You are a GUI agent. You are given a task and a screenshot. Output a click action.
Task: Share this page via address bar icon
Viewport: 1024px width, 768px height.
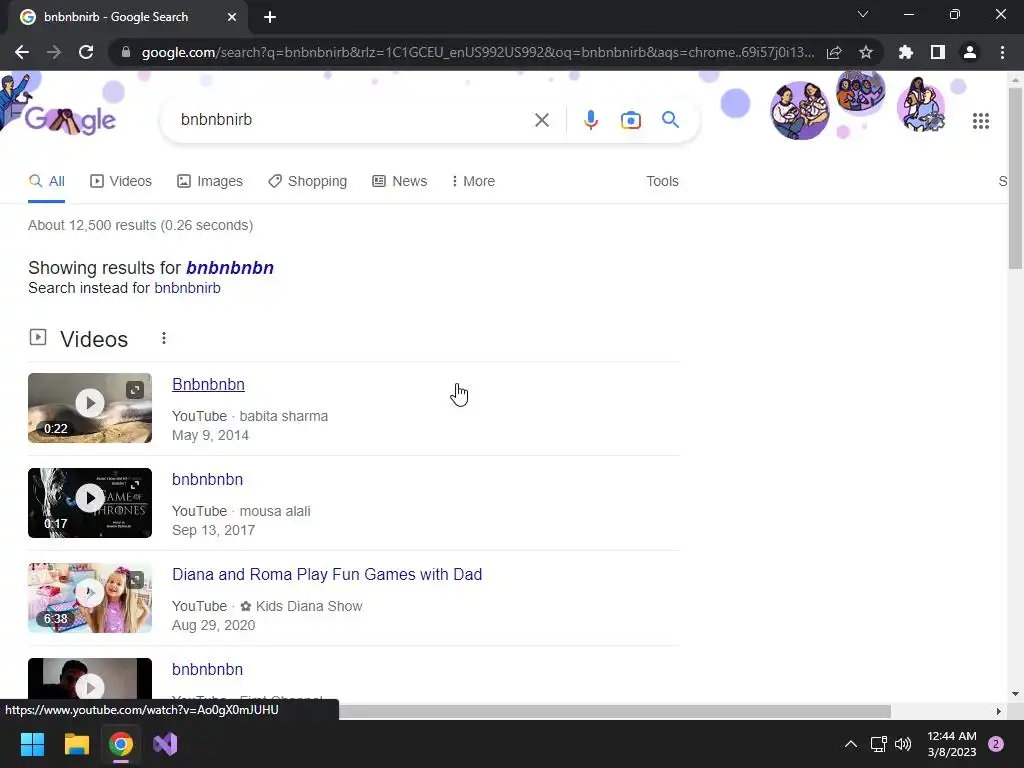click(834, 52)
